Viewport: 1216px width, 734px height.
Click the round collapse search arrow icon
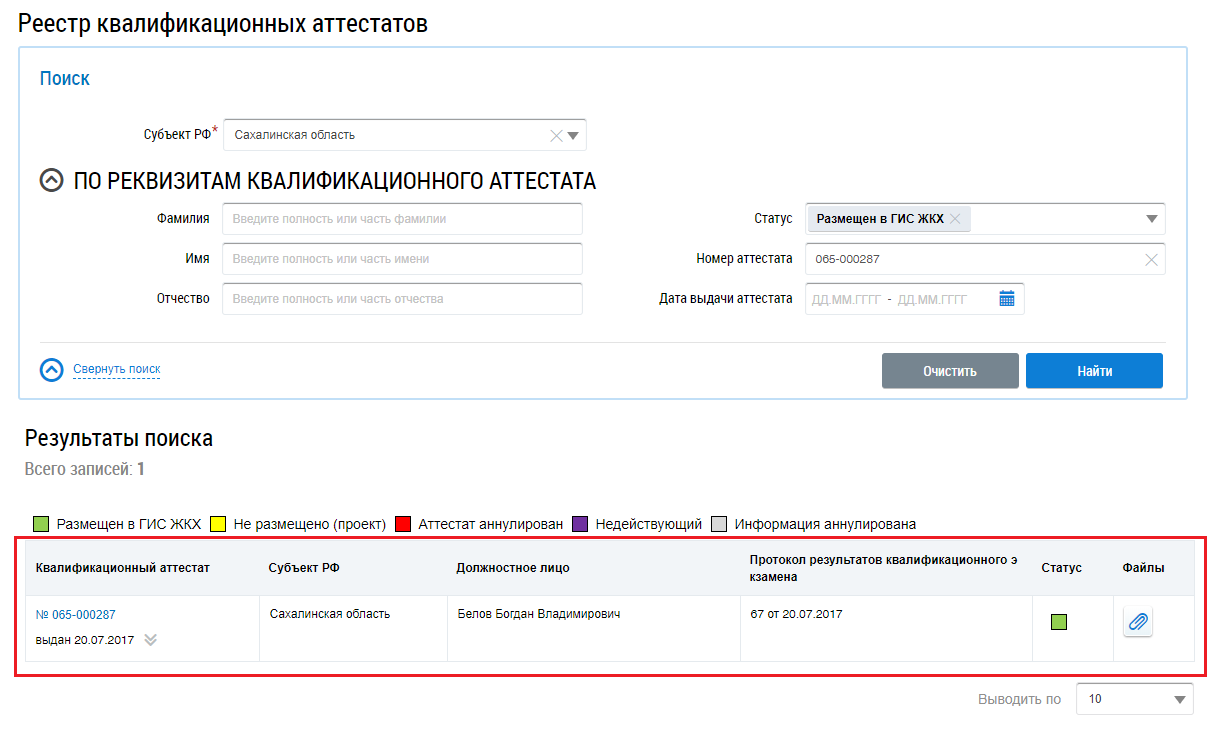[x=51, y=370]
